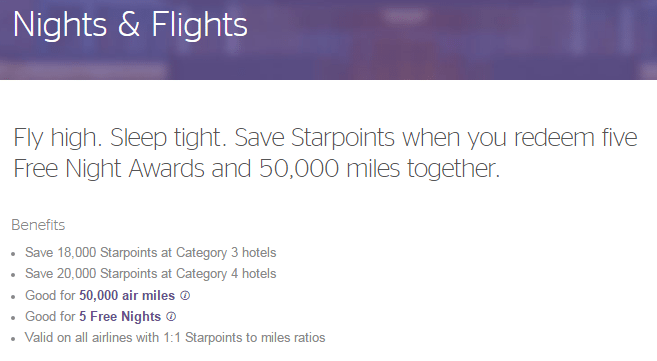Select the Benefits section heading

38,225
